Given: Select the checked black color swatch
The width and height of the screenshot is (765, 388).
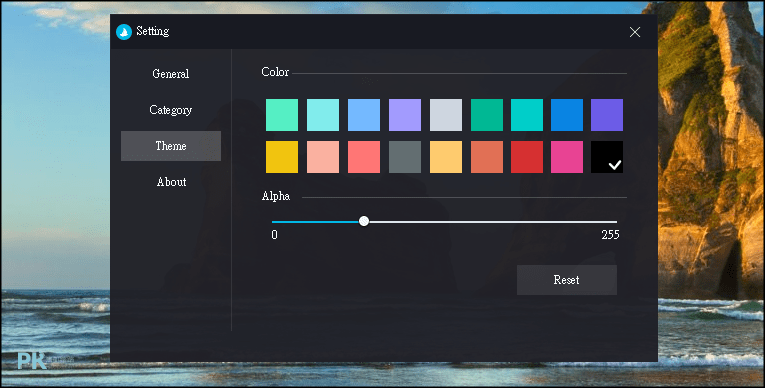Looking at the screenshot, I should (x=607, y=157).
